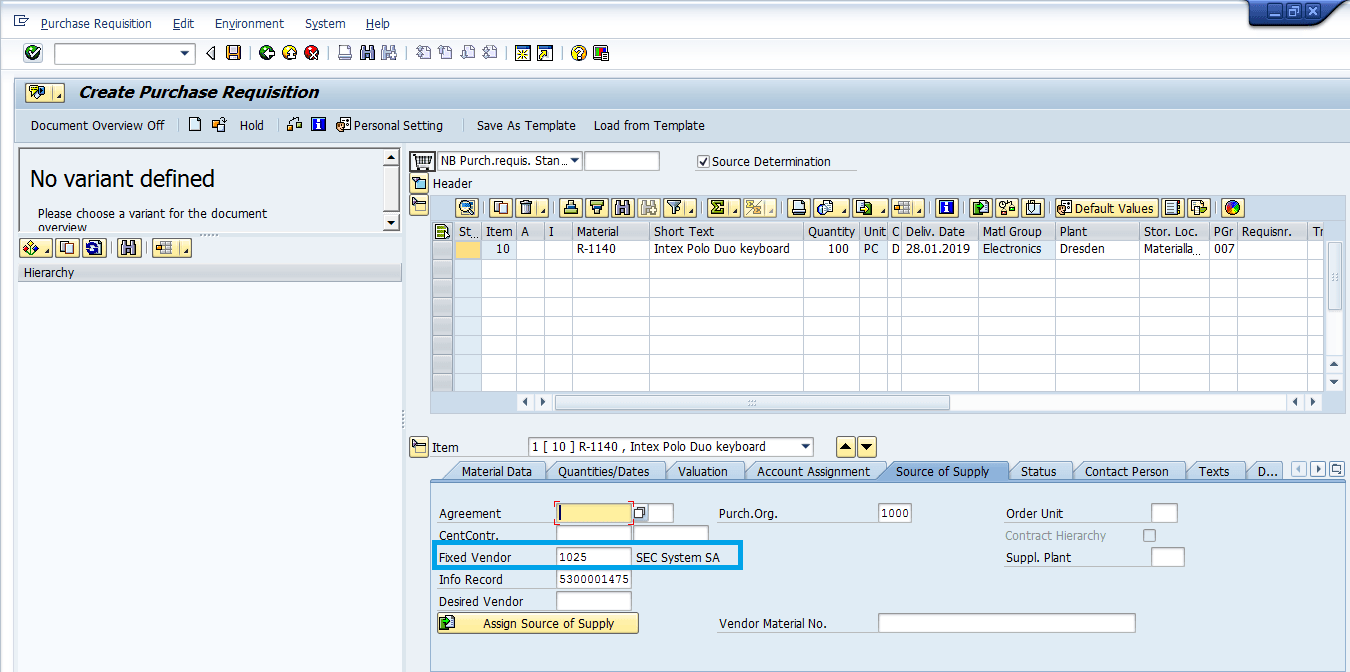Open the Edit menu
The image size is (1350, 672).
click(183, 23)
